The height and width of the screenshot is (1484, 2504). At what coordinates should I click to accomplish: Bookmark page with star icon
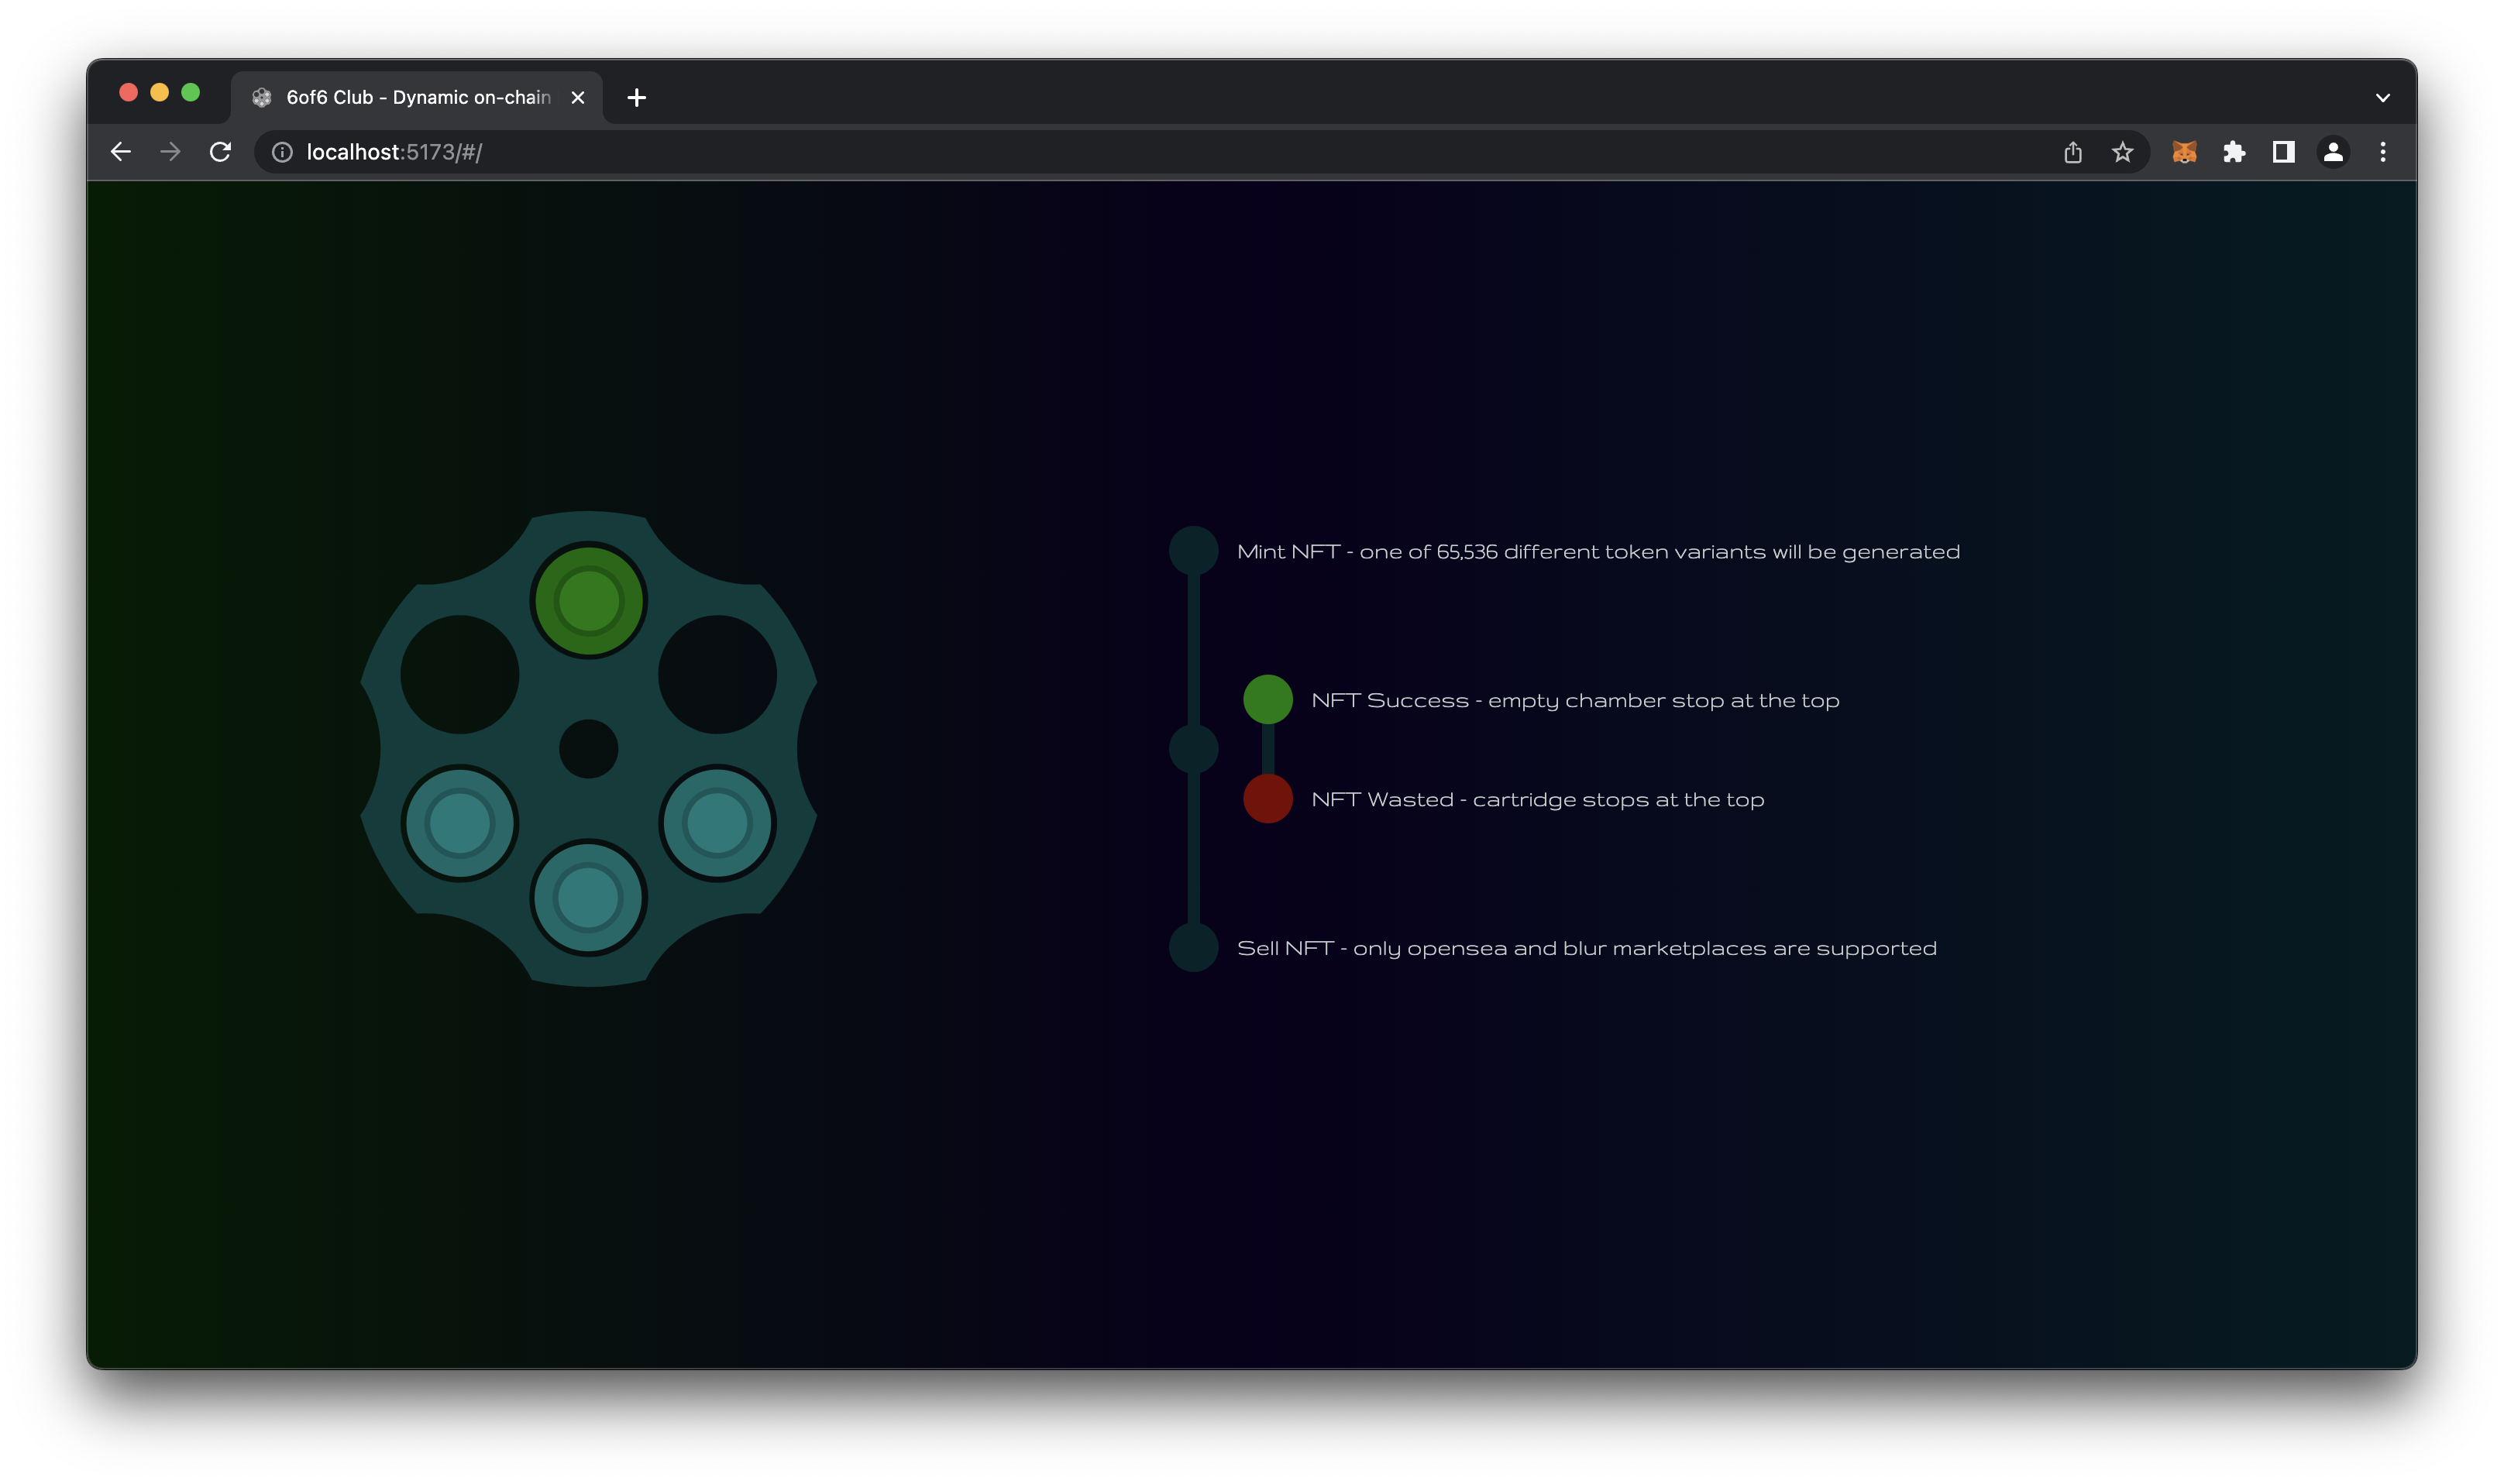coord(2122,152)
